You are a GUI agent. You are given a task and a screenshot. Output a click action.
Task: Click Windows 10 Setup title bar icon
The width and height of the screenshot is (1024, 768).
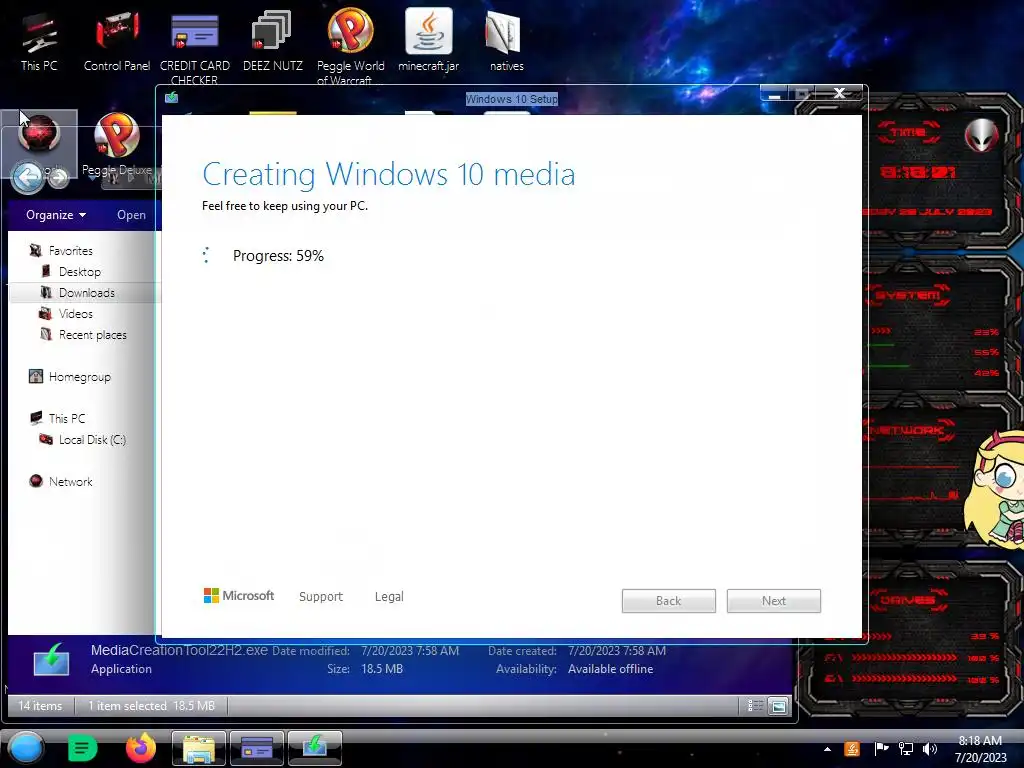pyautogui.click(x=172, y=98)
